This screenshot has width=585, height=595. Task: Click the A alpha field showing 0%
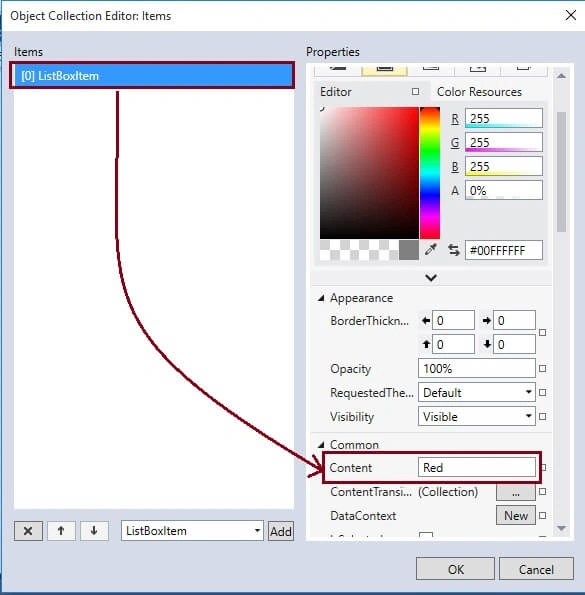pos(504,190)
